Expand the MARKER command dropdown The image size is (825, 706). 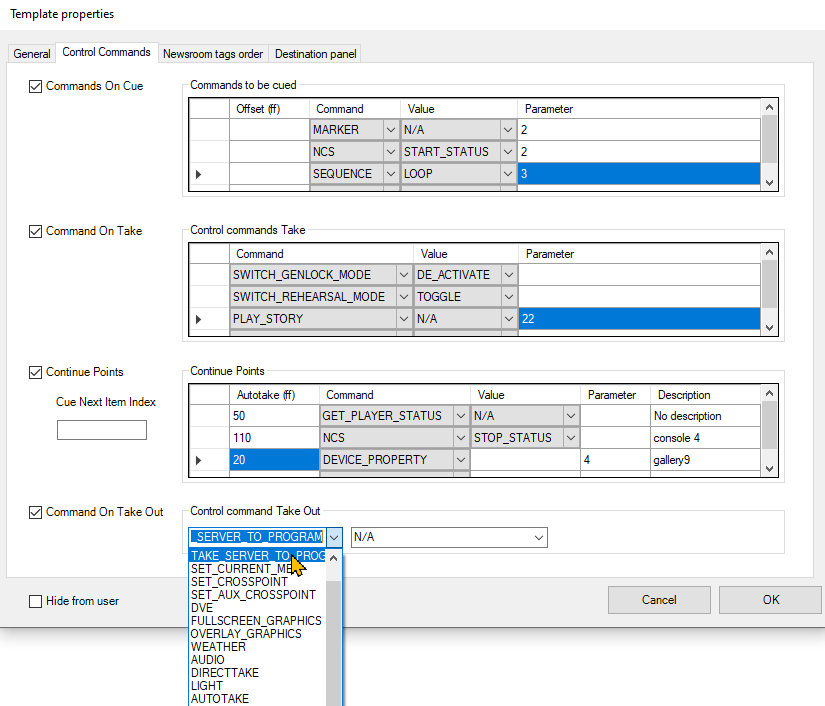point(391,130)
